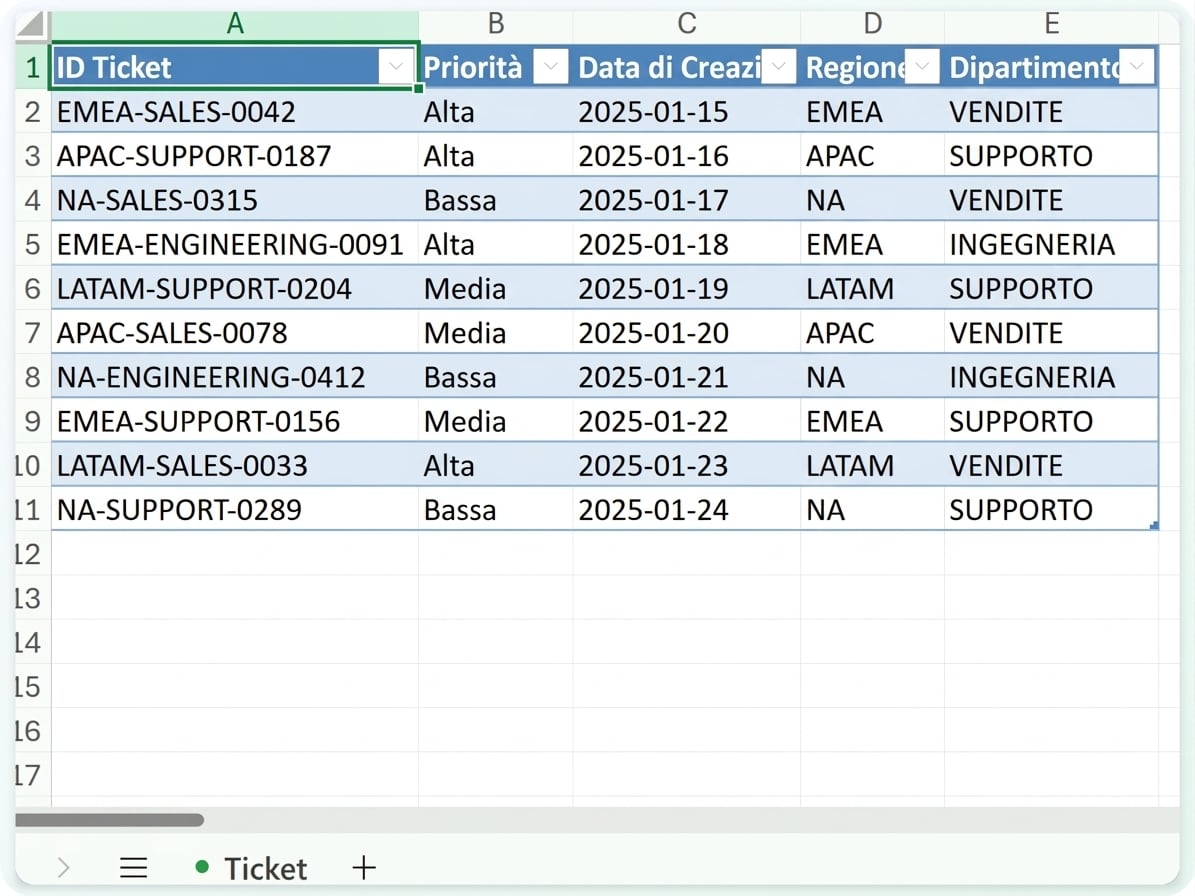Select cell NA-SALES-0315

[x=235, y=200]
